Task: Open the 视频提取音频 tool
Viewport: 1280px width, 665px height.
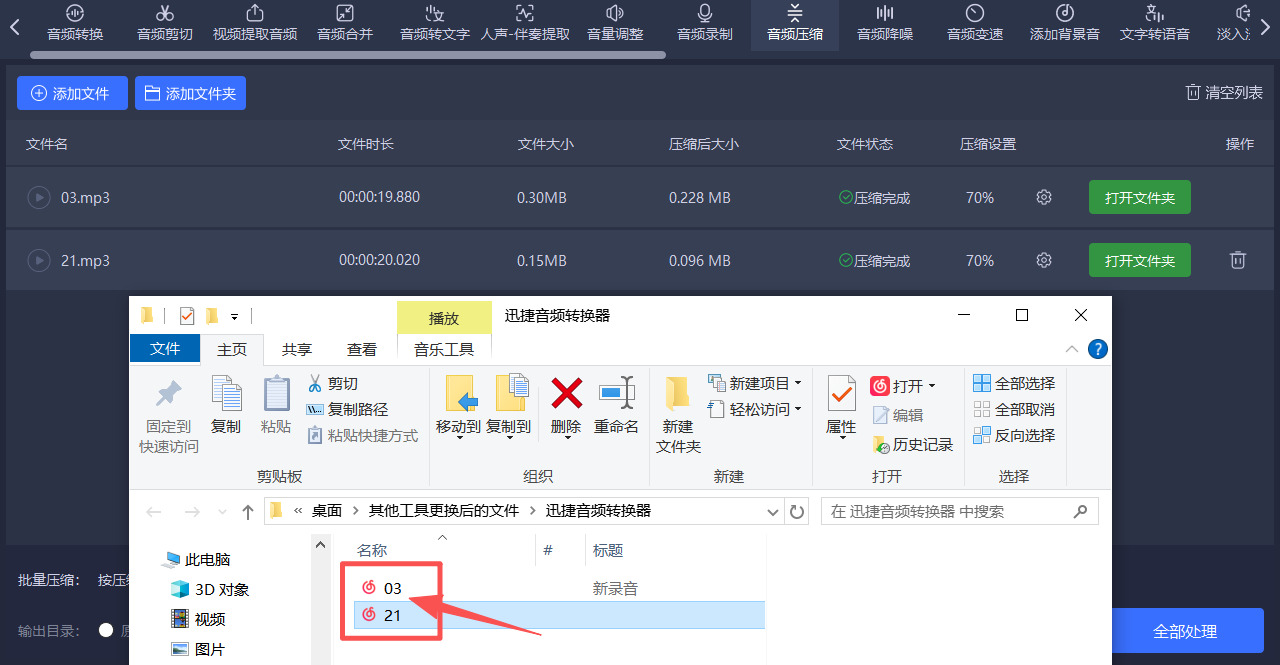Action: click(255, 23)
